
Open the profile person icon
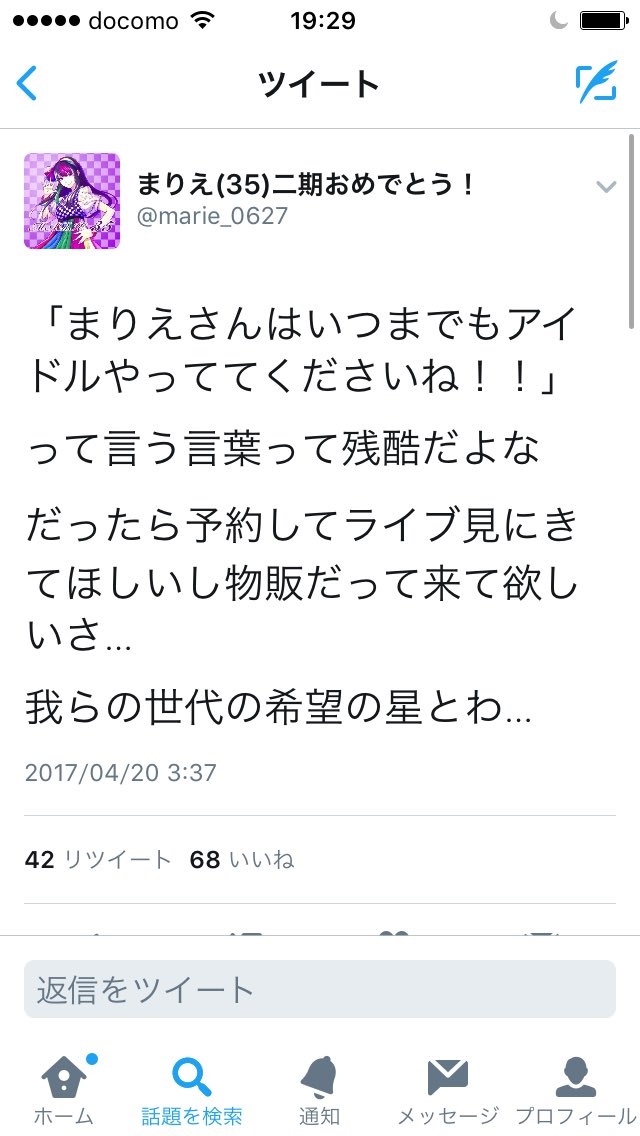575,1077
